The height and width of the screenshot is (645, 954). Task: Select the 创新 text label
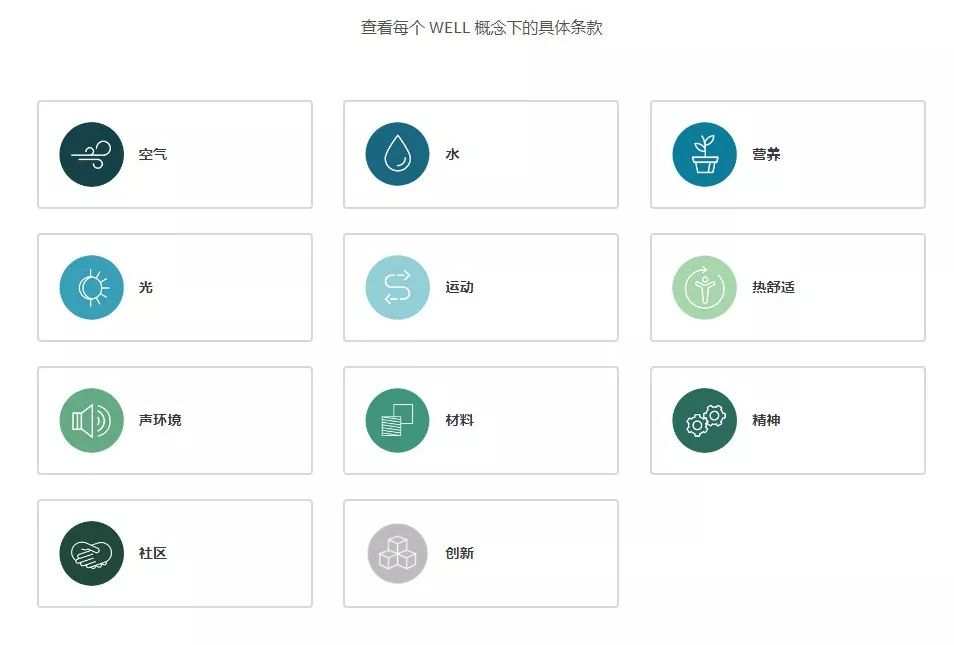[459, 553]
